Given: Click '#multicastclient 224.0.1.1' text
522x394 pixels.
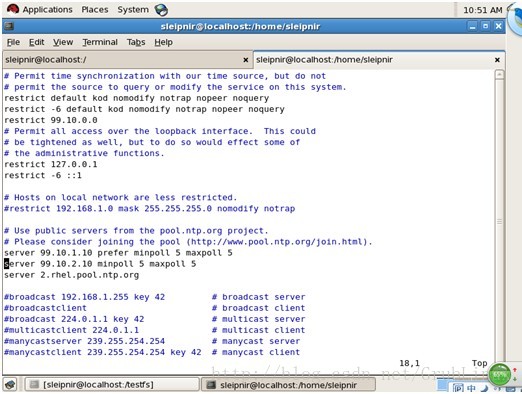Looking at the screenshot, I should point(71,330).
